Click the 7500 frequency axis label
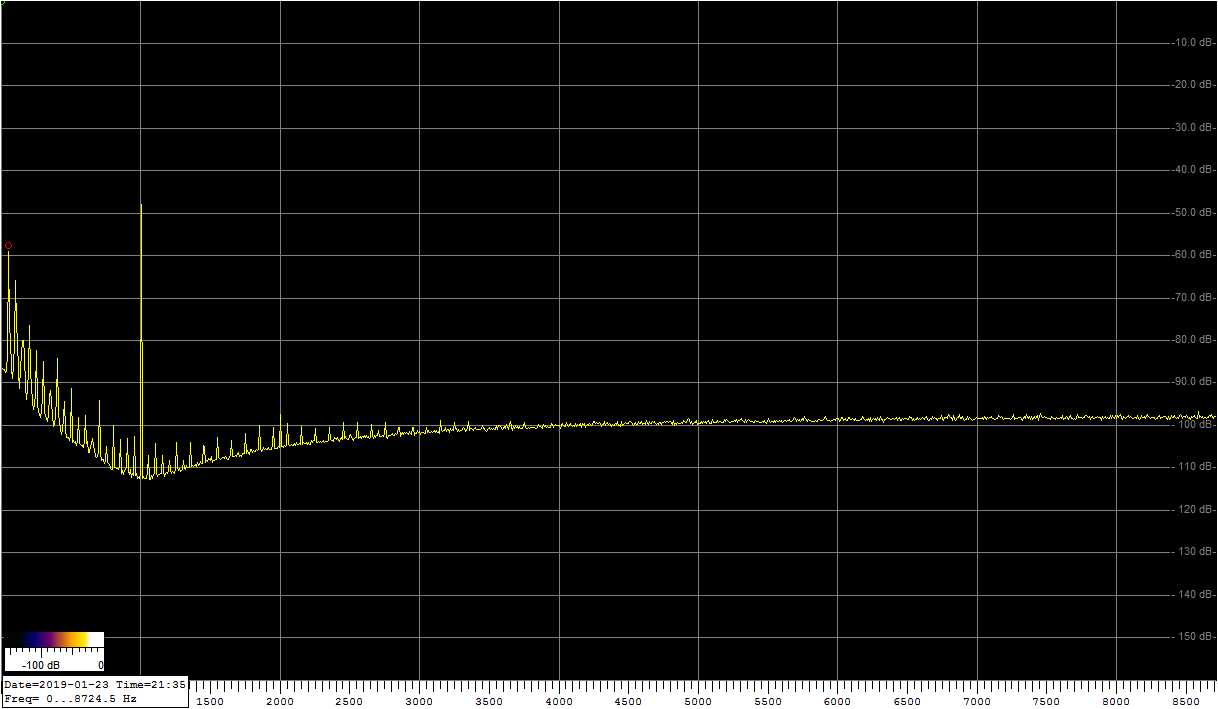This screenshot has width=1218, height=709. (1046, 702)
